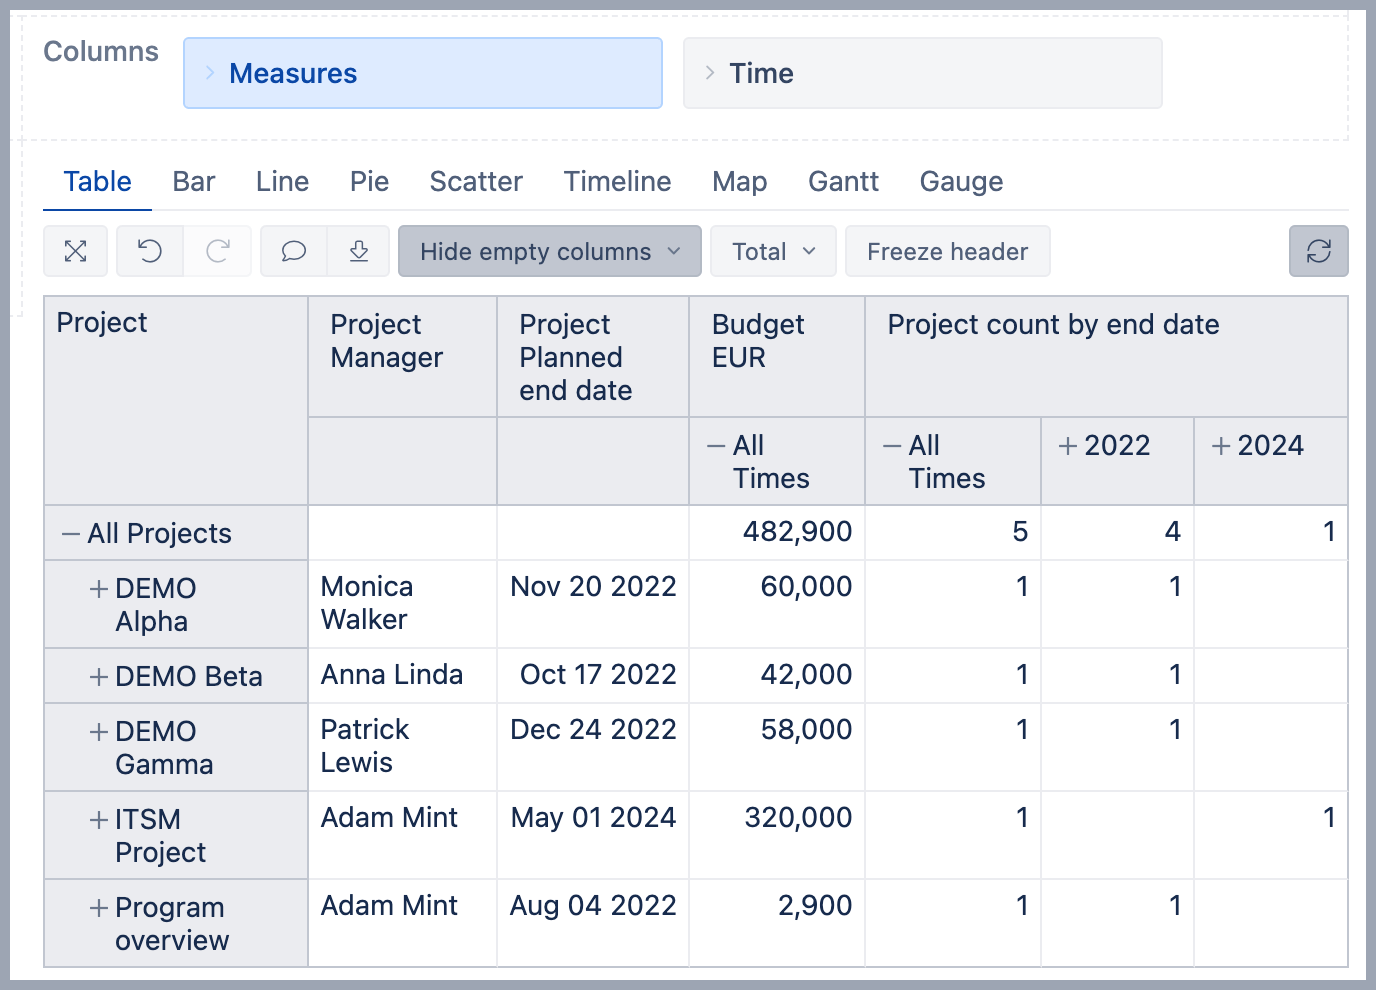
Task: Select the Measures dimension in Columns
Action: 422,73
